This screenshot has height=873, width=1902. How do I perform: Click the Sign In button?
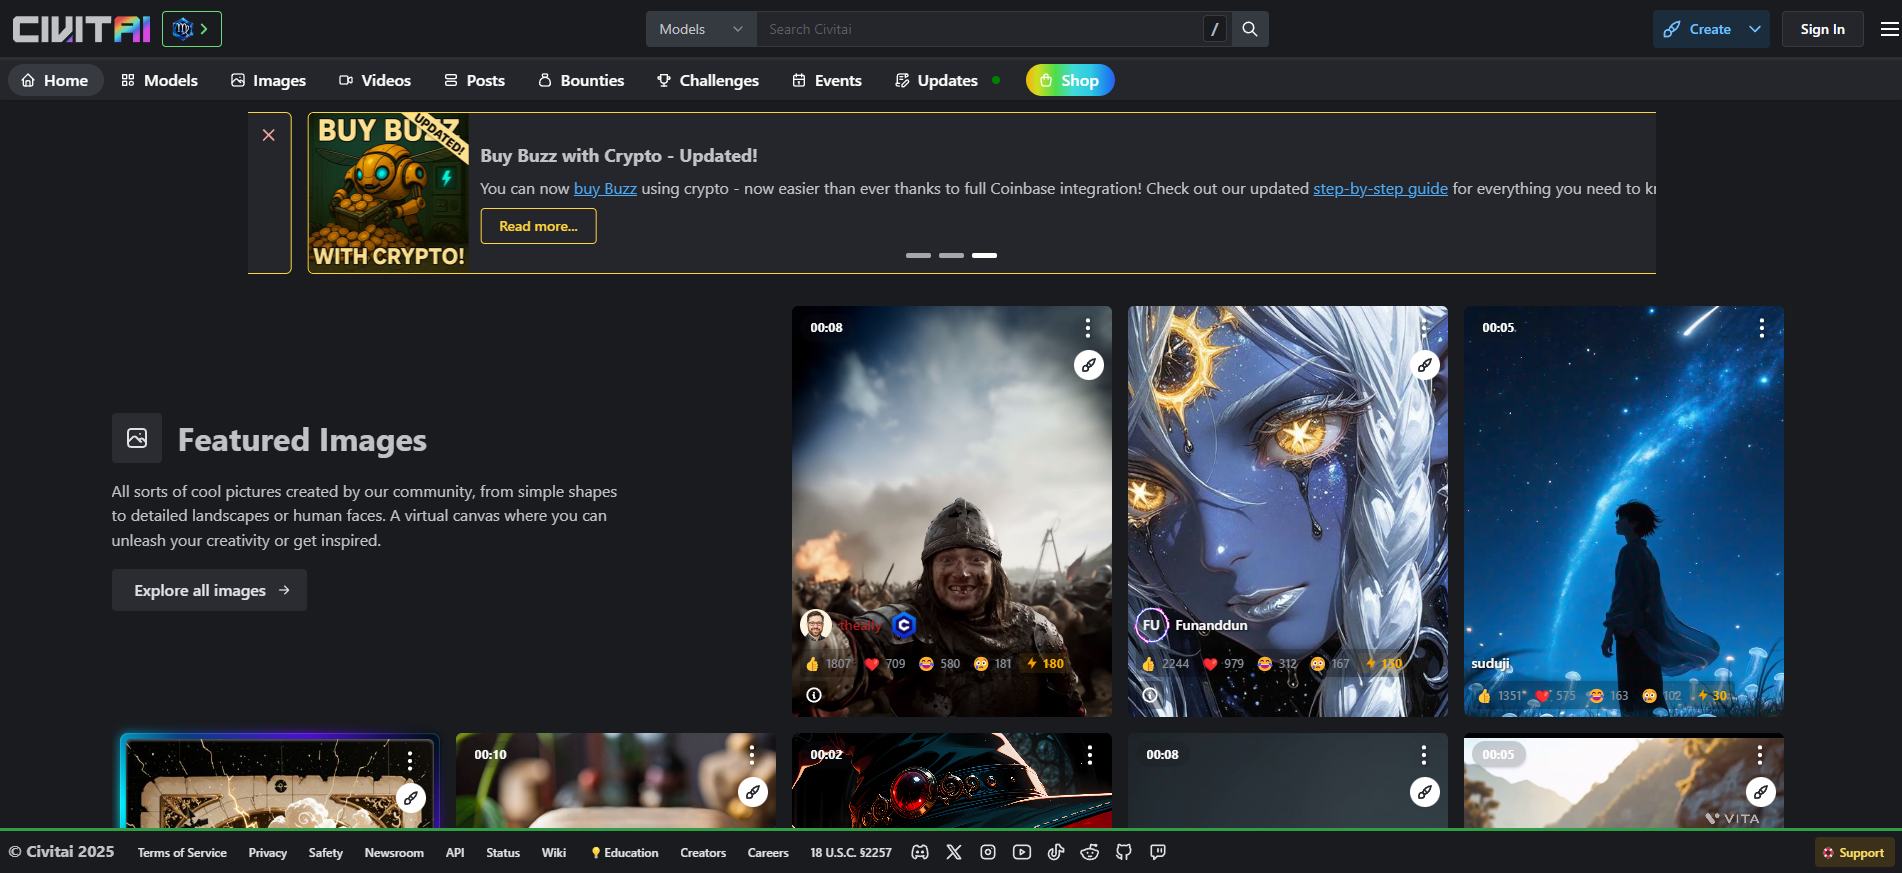tap(1822, 29)
